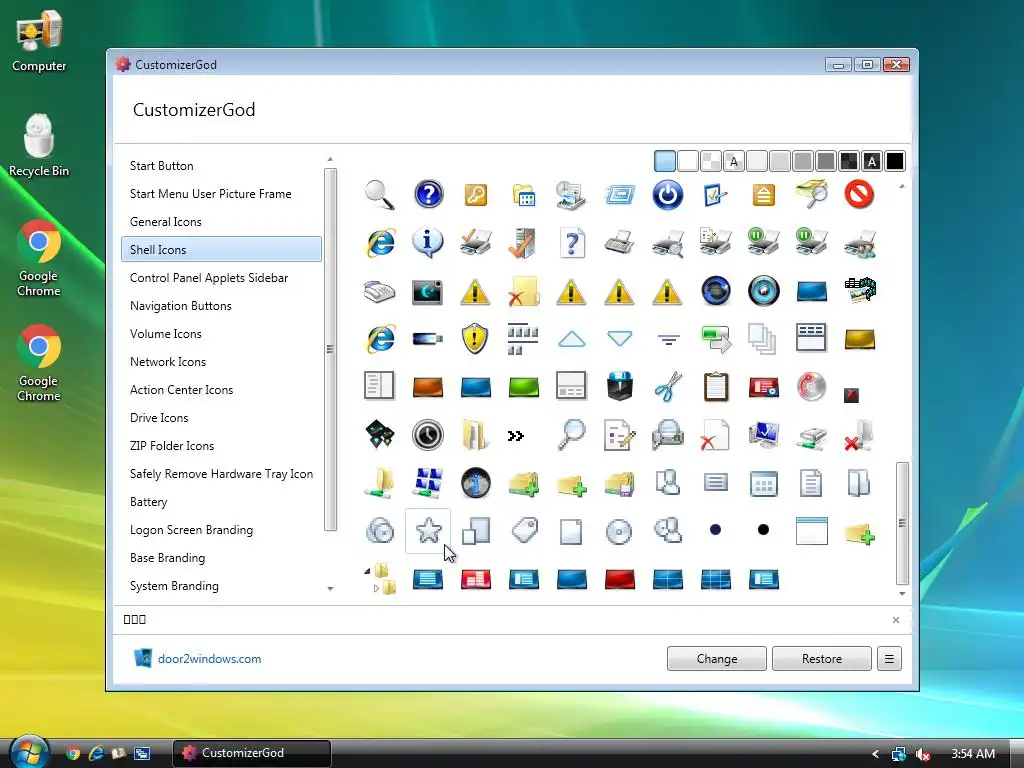Viewport: 1024px width, 768px height.
Task: Open the Recycle Bin desktop icon
Action: [x=39, y=145]
